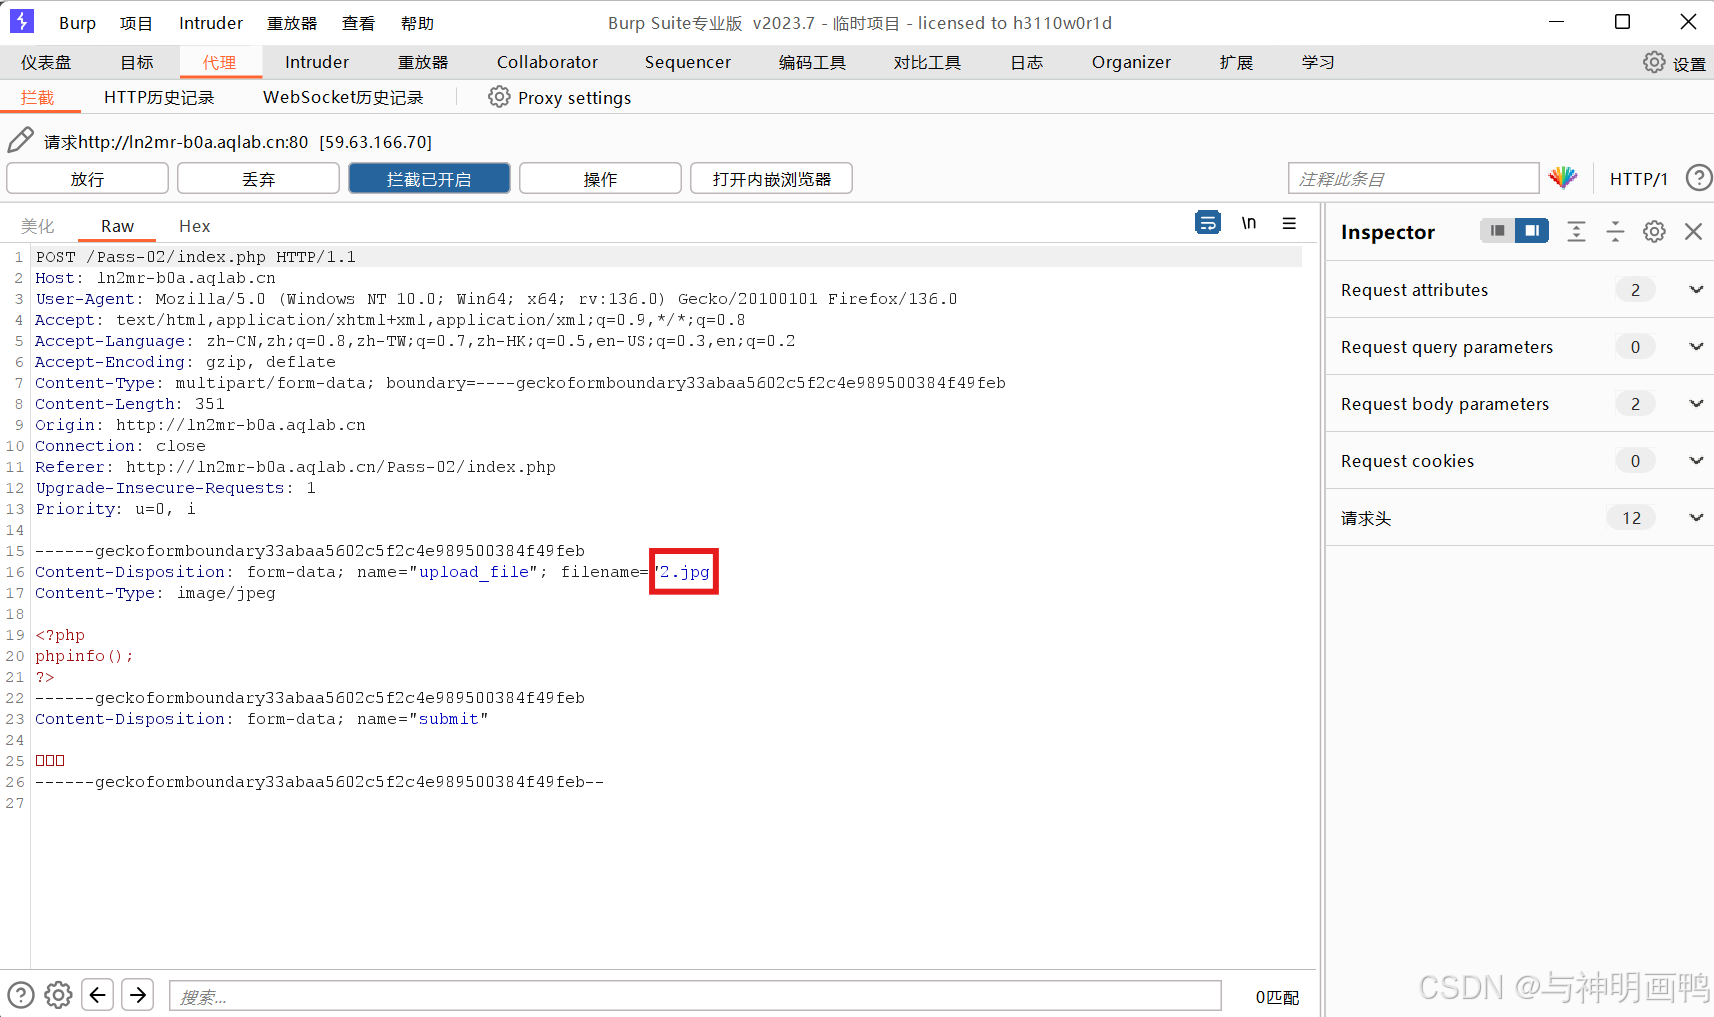
Task: Open search settings gear at bottom
Action: tap(59, 995)
